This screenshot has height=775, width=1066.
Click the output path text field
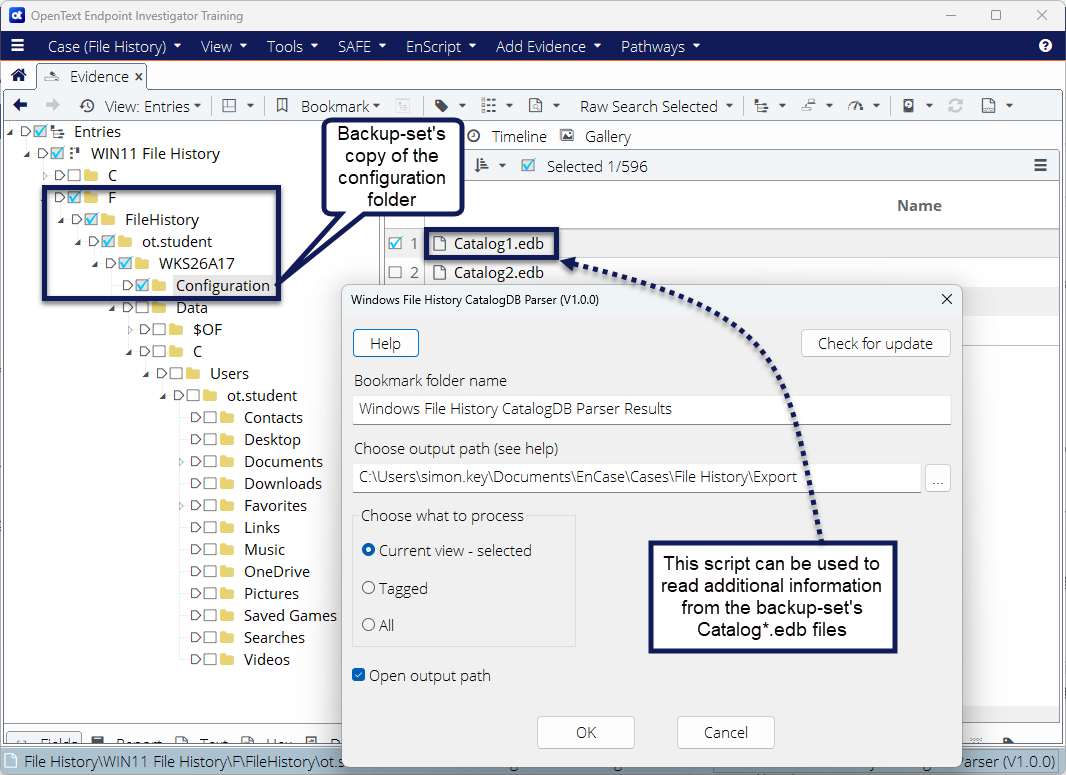(637, 477)
